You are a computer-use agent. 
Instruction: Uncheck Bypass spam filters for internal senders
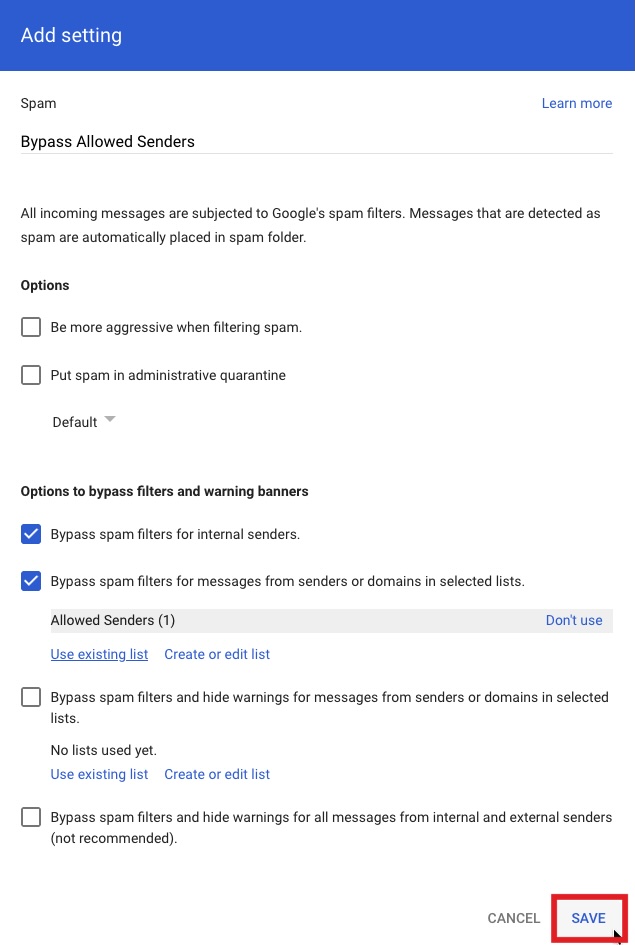pos(31,534)
